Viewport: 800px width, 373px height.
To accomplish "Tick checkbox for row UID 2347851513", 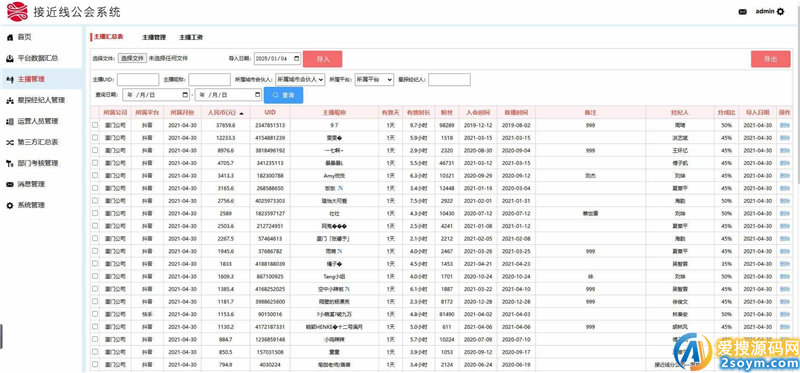I will point(95,125).
